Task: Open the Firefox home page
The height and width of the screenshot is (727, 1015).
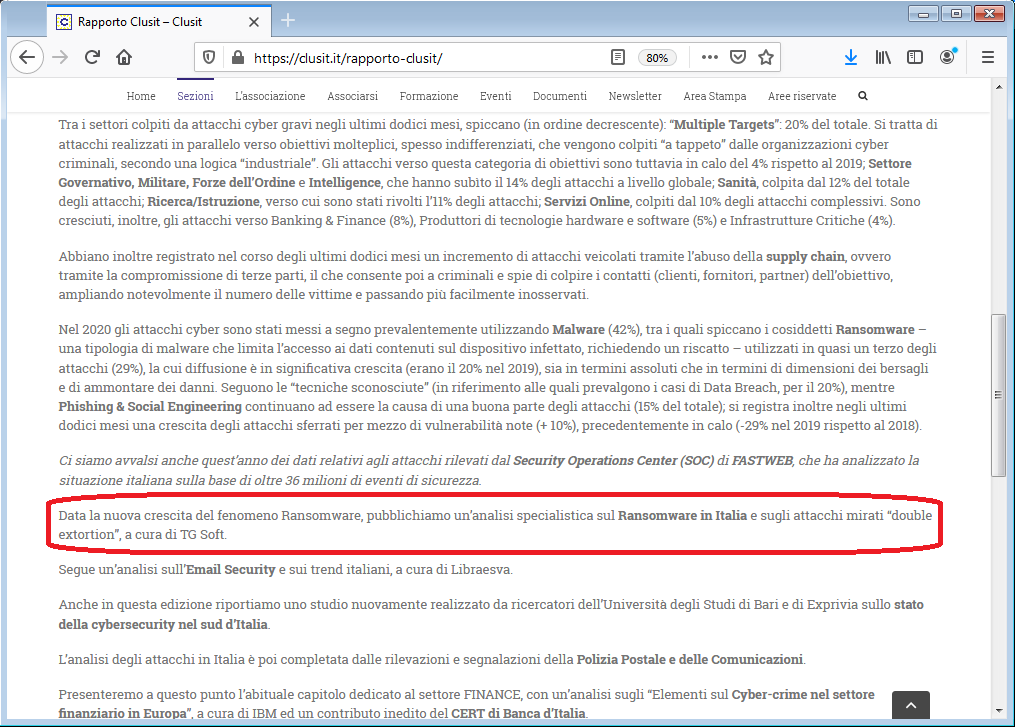Action: (x=124, y=58)
